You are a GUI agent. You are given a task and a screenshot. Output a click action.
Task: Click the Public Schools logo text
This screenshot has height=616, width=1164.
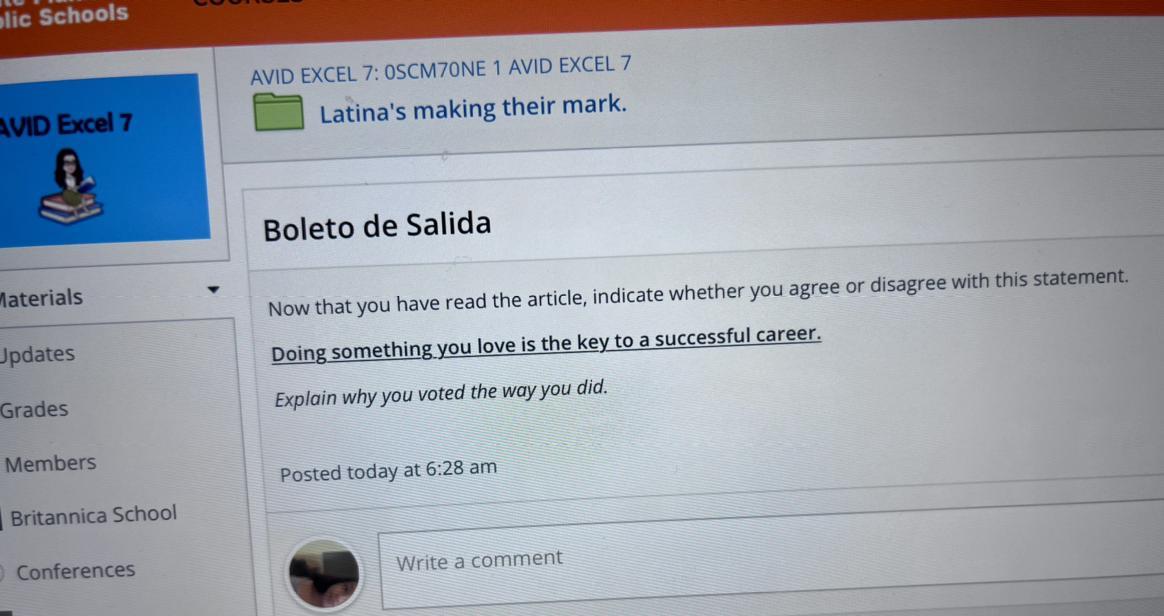[64, 16]
